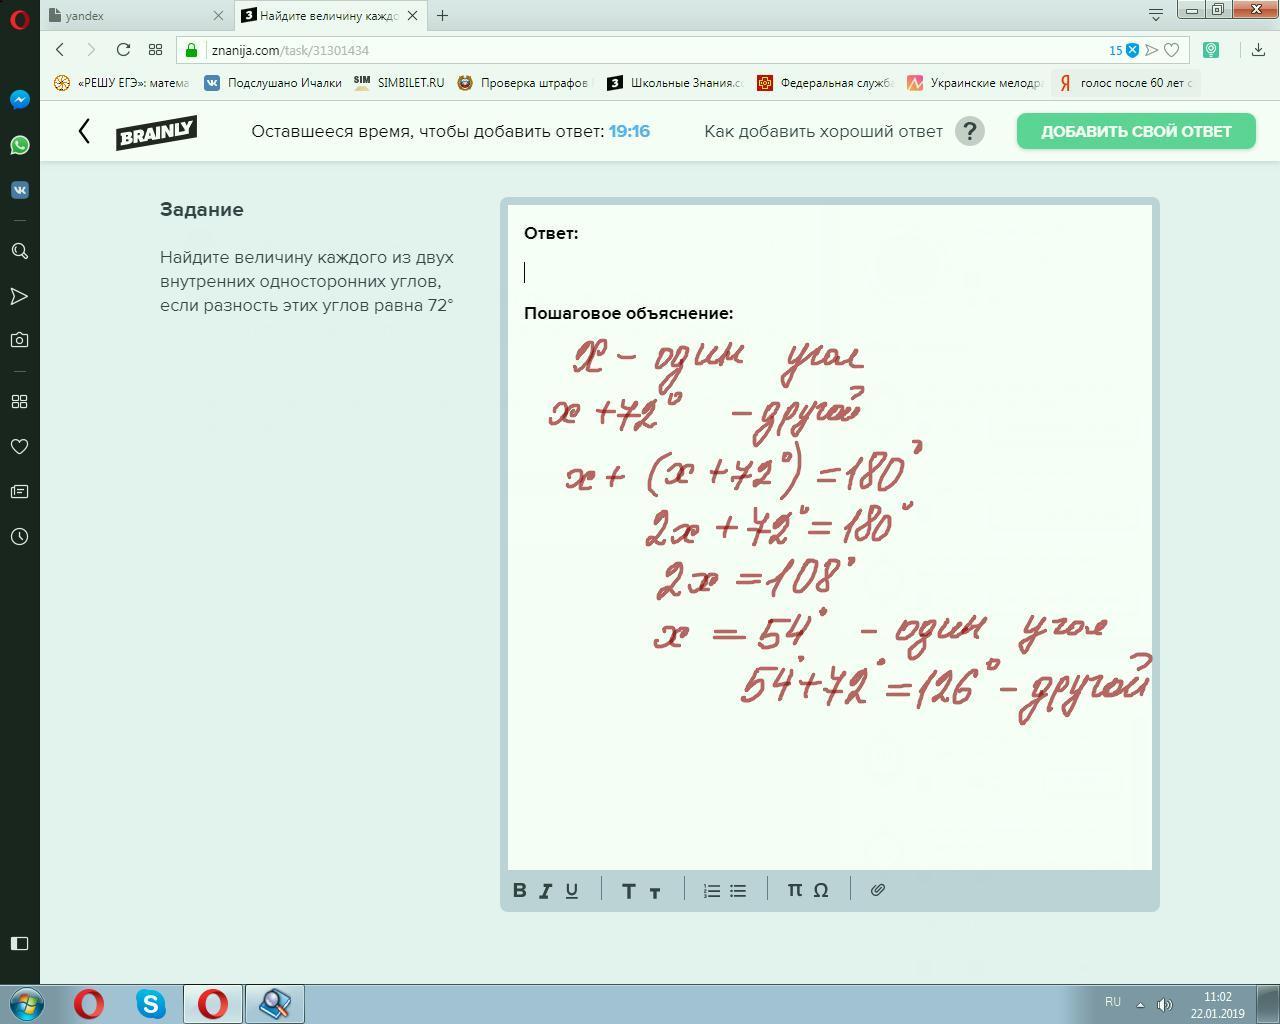The height and width of the screenshot is (1024, 1280).
Task: Apply italic formatting in the editor
Action: 546,890
